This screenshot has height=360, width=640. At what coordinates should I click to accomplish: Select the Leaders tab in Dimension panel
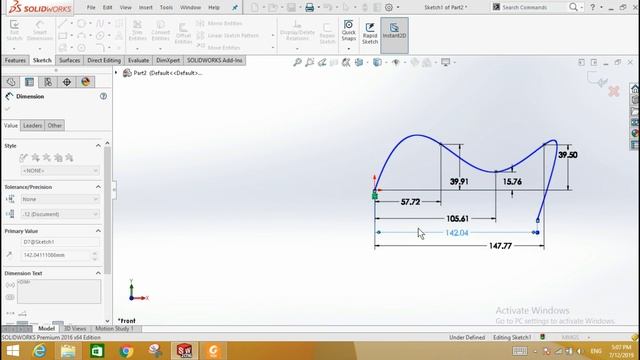click(x=33, y=125)
